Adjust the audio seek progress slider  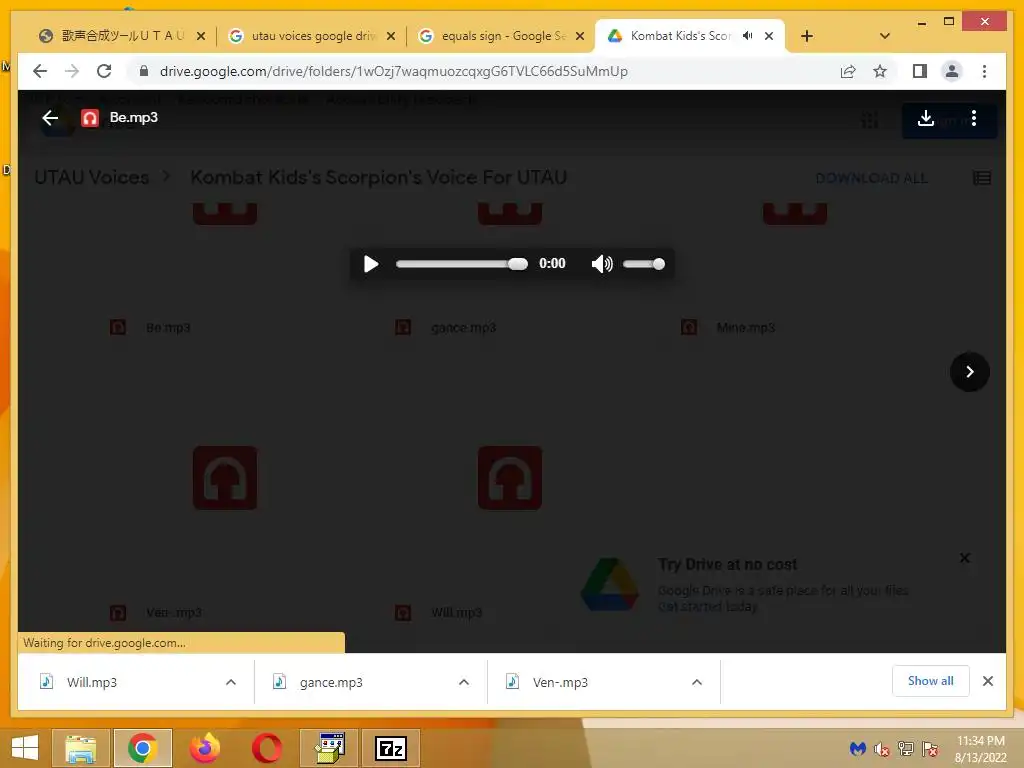pos(462,264)
